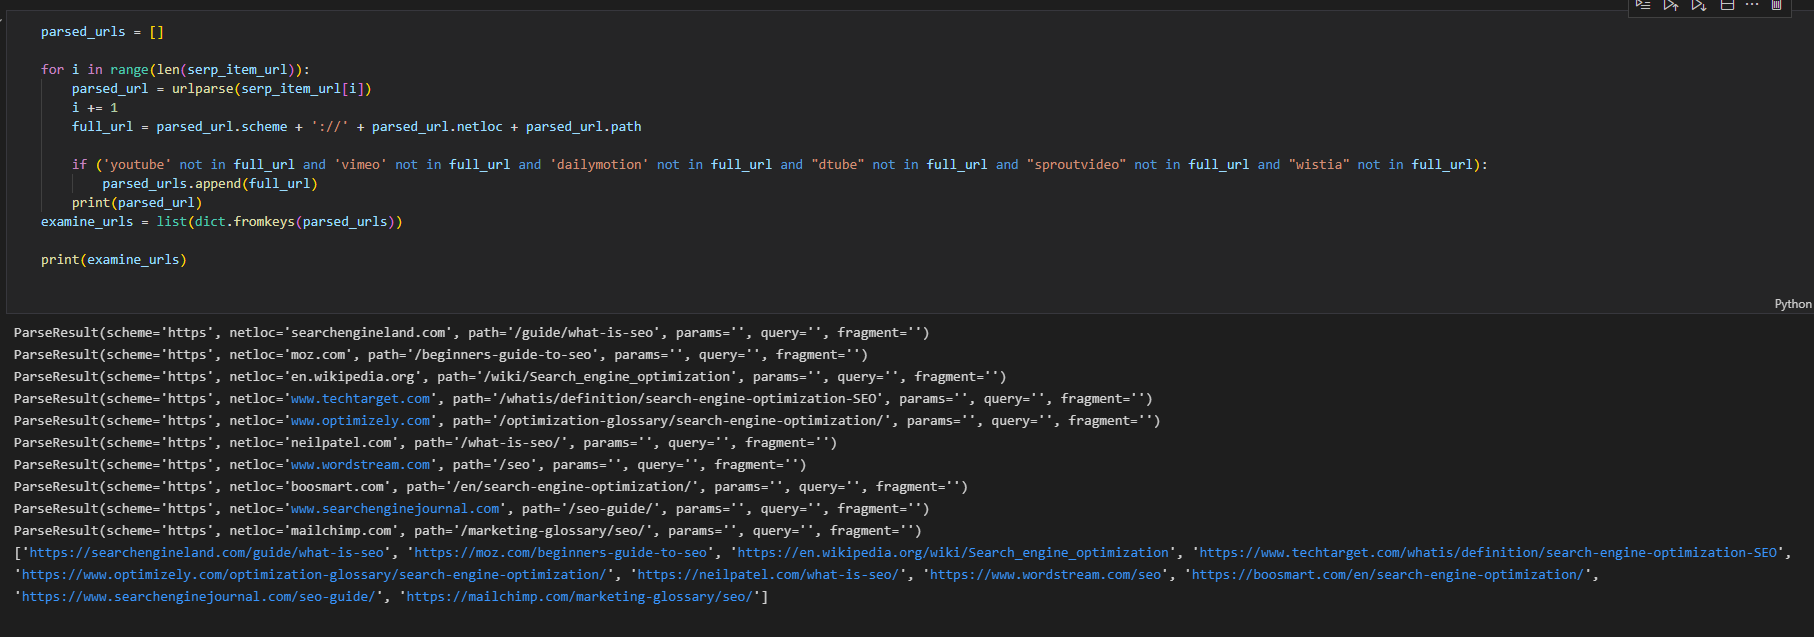
Task: Open more cell actions ellipsis
Action: click(1752, 5)
